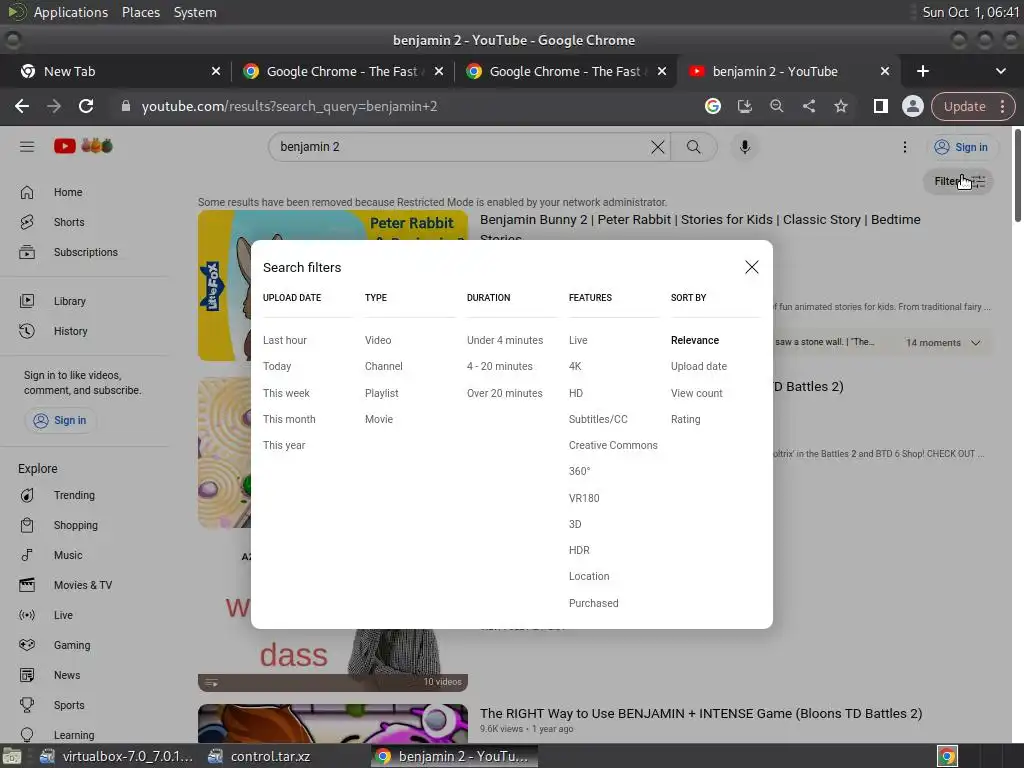The width and height of the screenshot is (1024, 768).
Task: Open the Chrome profile avatar
Action: click(912, 106)
